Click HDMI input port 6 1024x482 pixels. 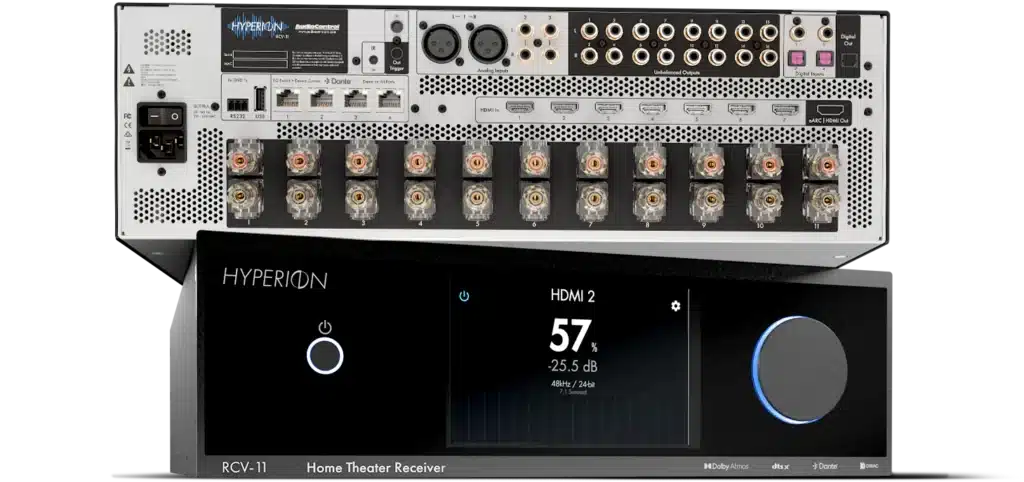pyautogui.click(x=740, y=108)
